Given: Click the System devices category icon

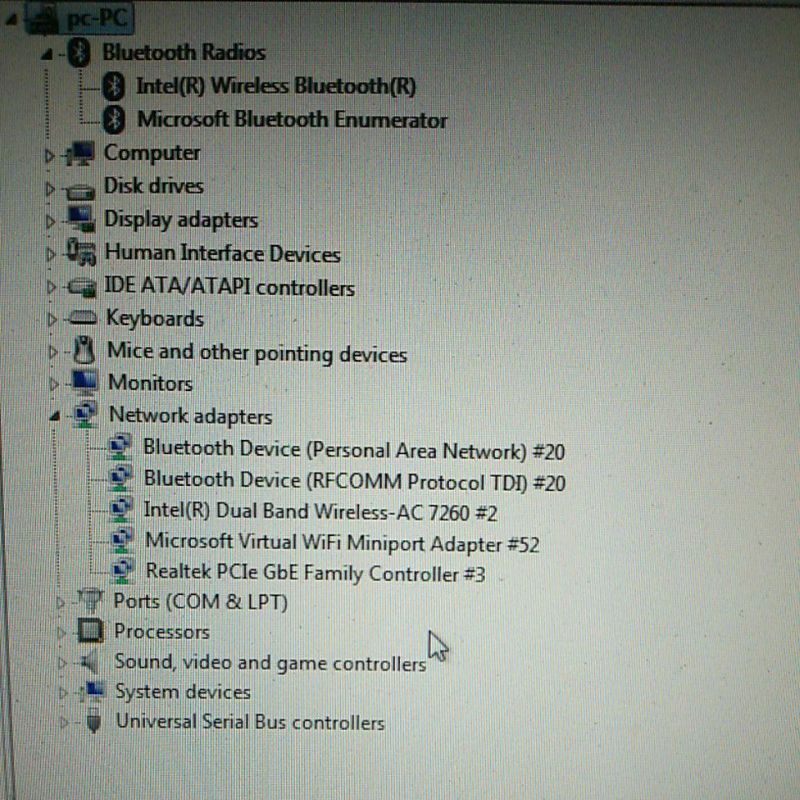Looking at the screenshot, I should click(93, 691).
